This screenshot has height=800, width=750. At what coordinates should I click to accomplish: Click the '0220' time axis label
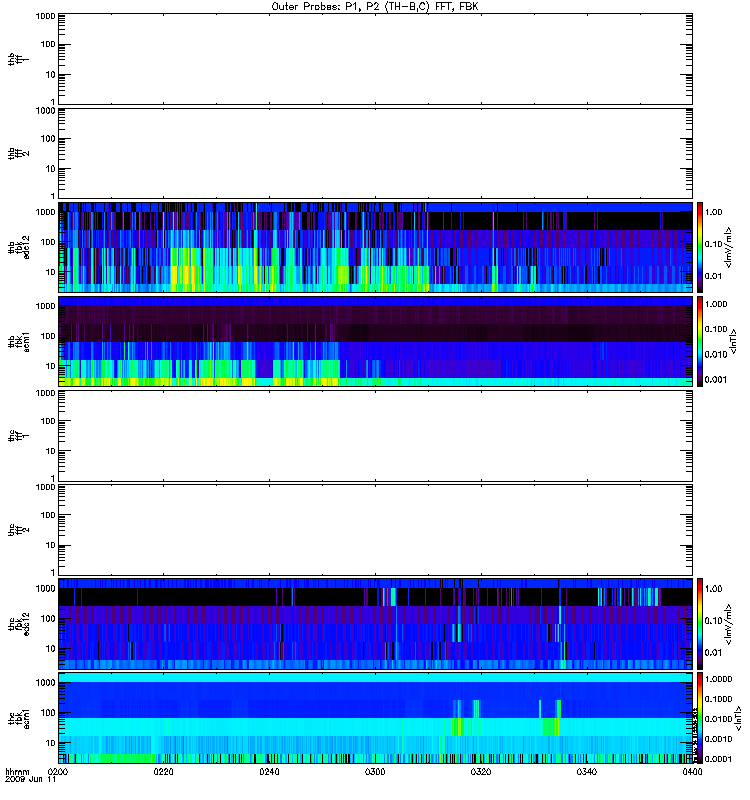coord(163,772)
